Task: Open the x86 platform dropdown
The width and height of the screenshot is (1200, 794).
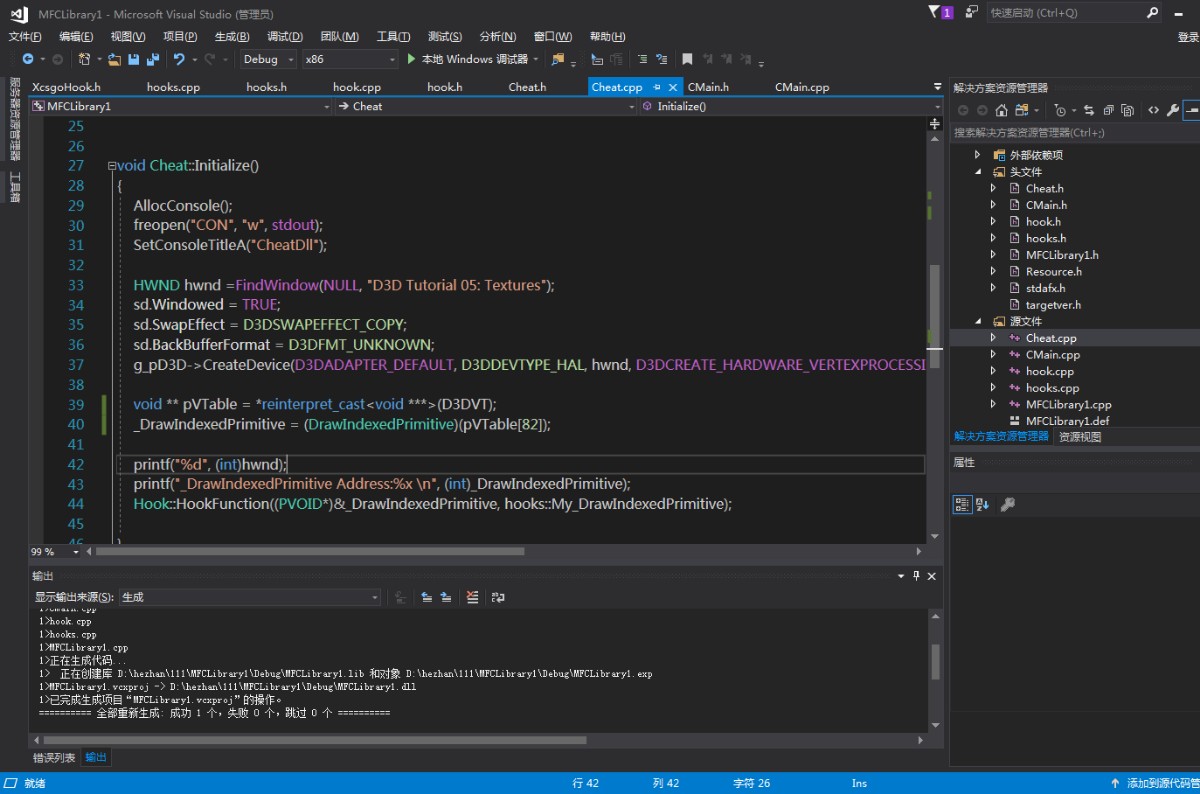Action: click(349, 59)
